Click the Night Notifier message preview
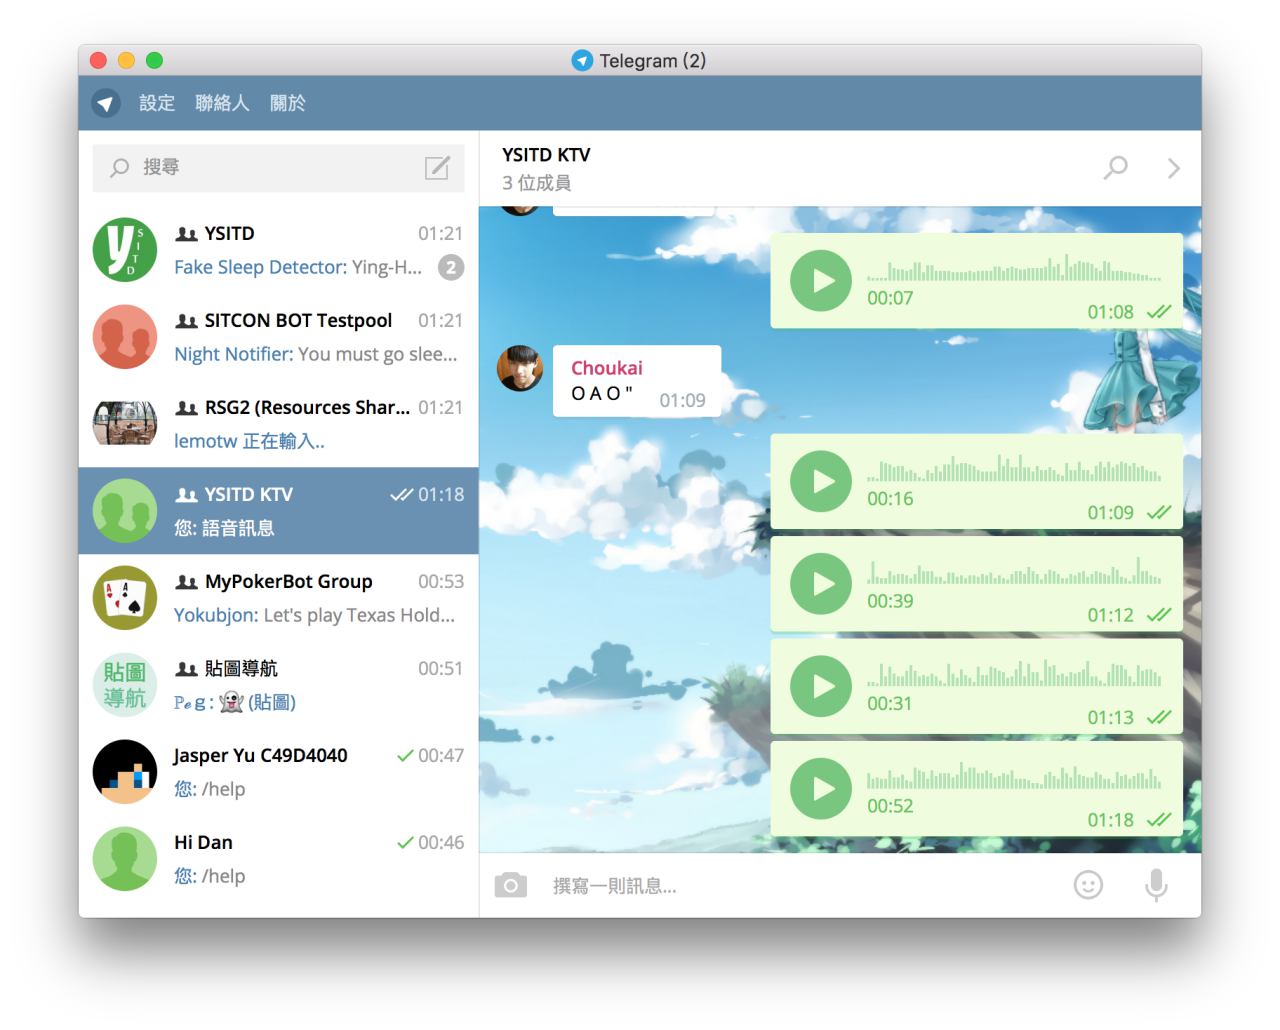 (316, 354)
